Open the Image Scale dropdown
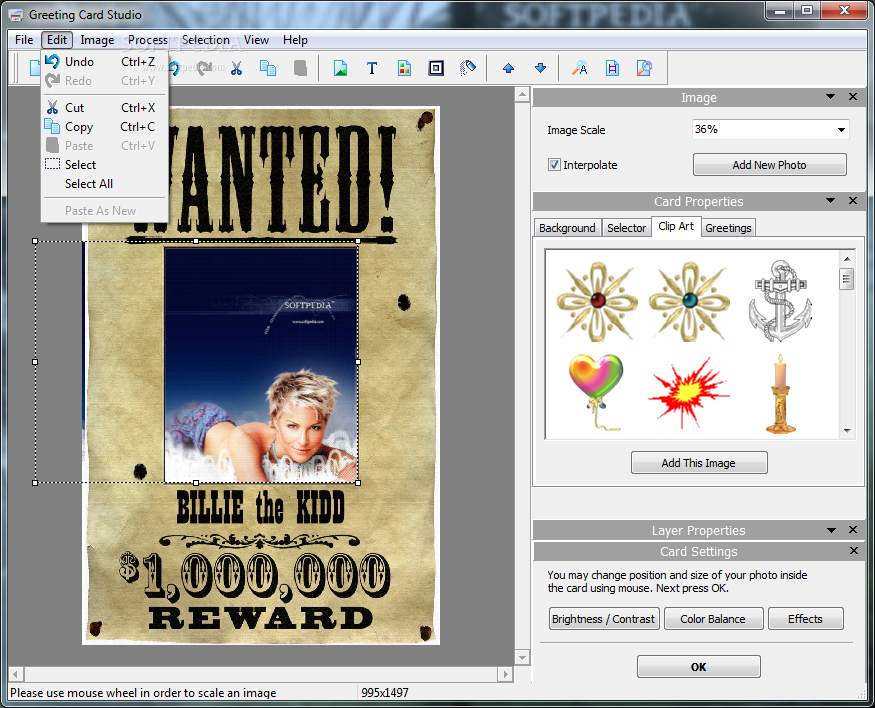Image resolution: width=875 pixels, height=708 pixels. (x=841, y=130)
